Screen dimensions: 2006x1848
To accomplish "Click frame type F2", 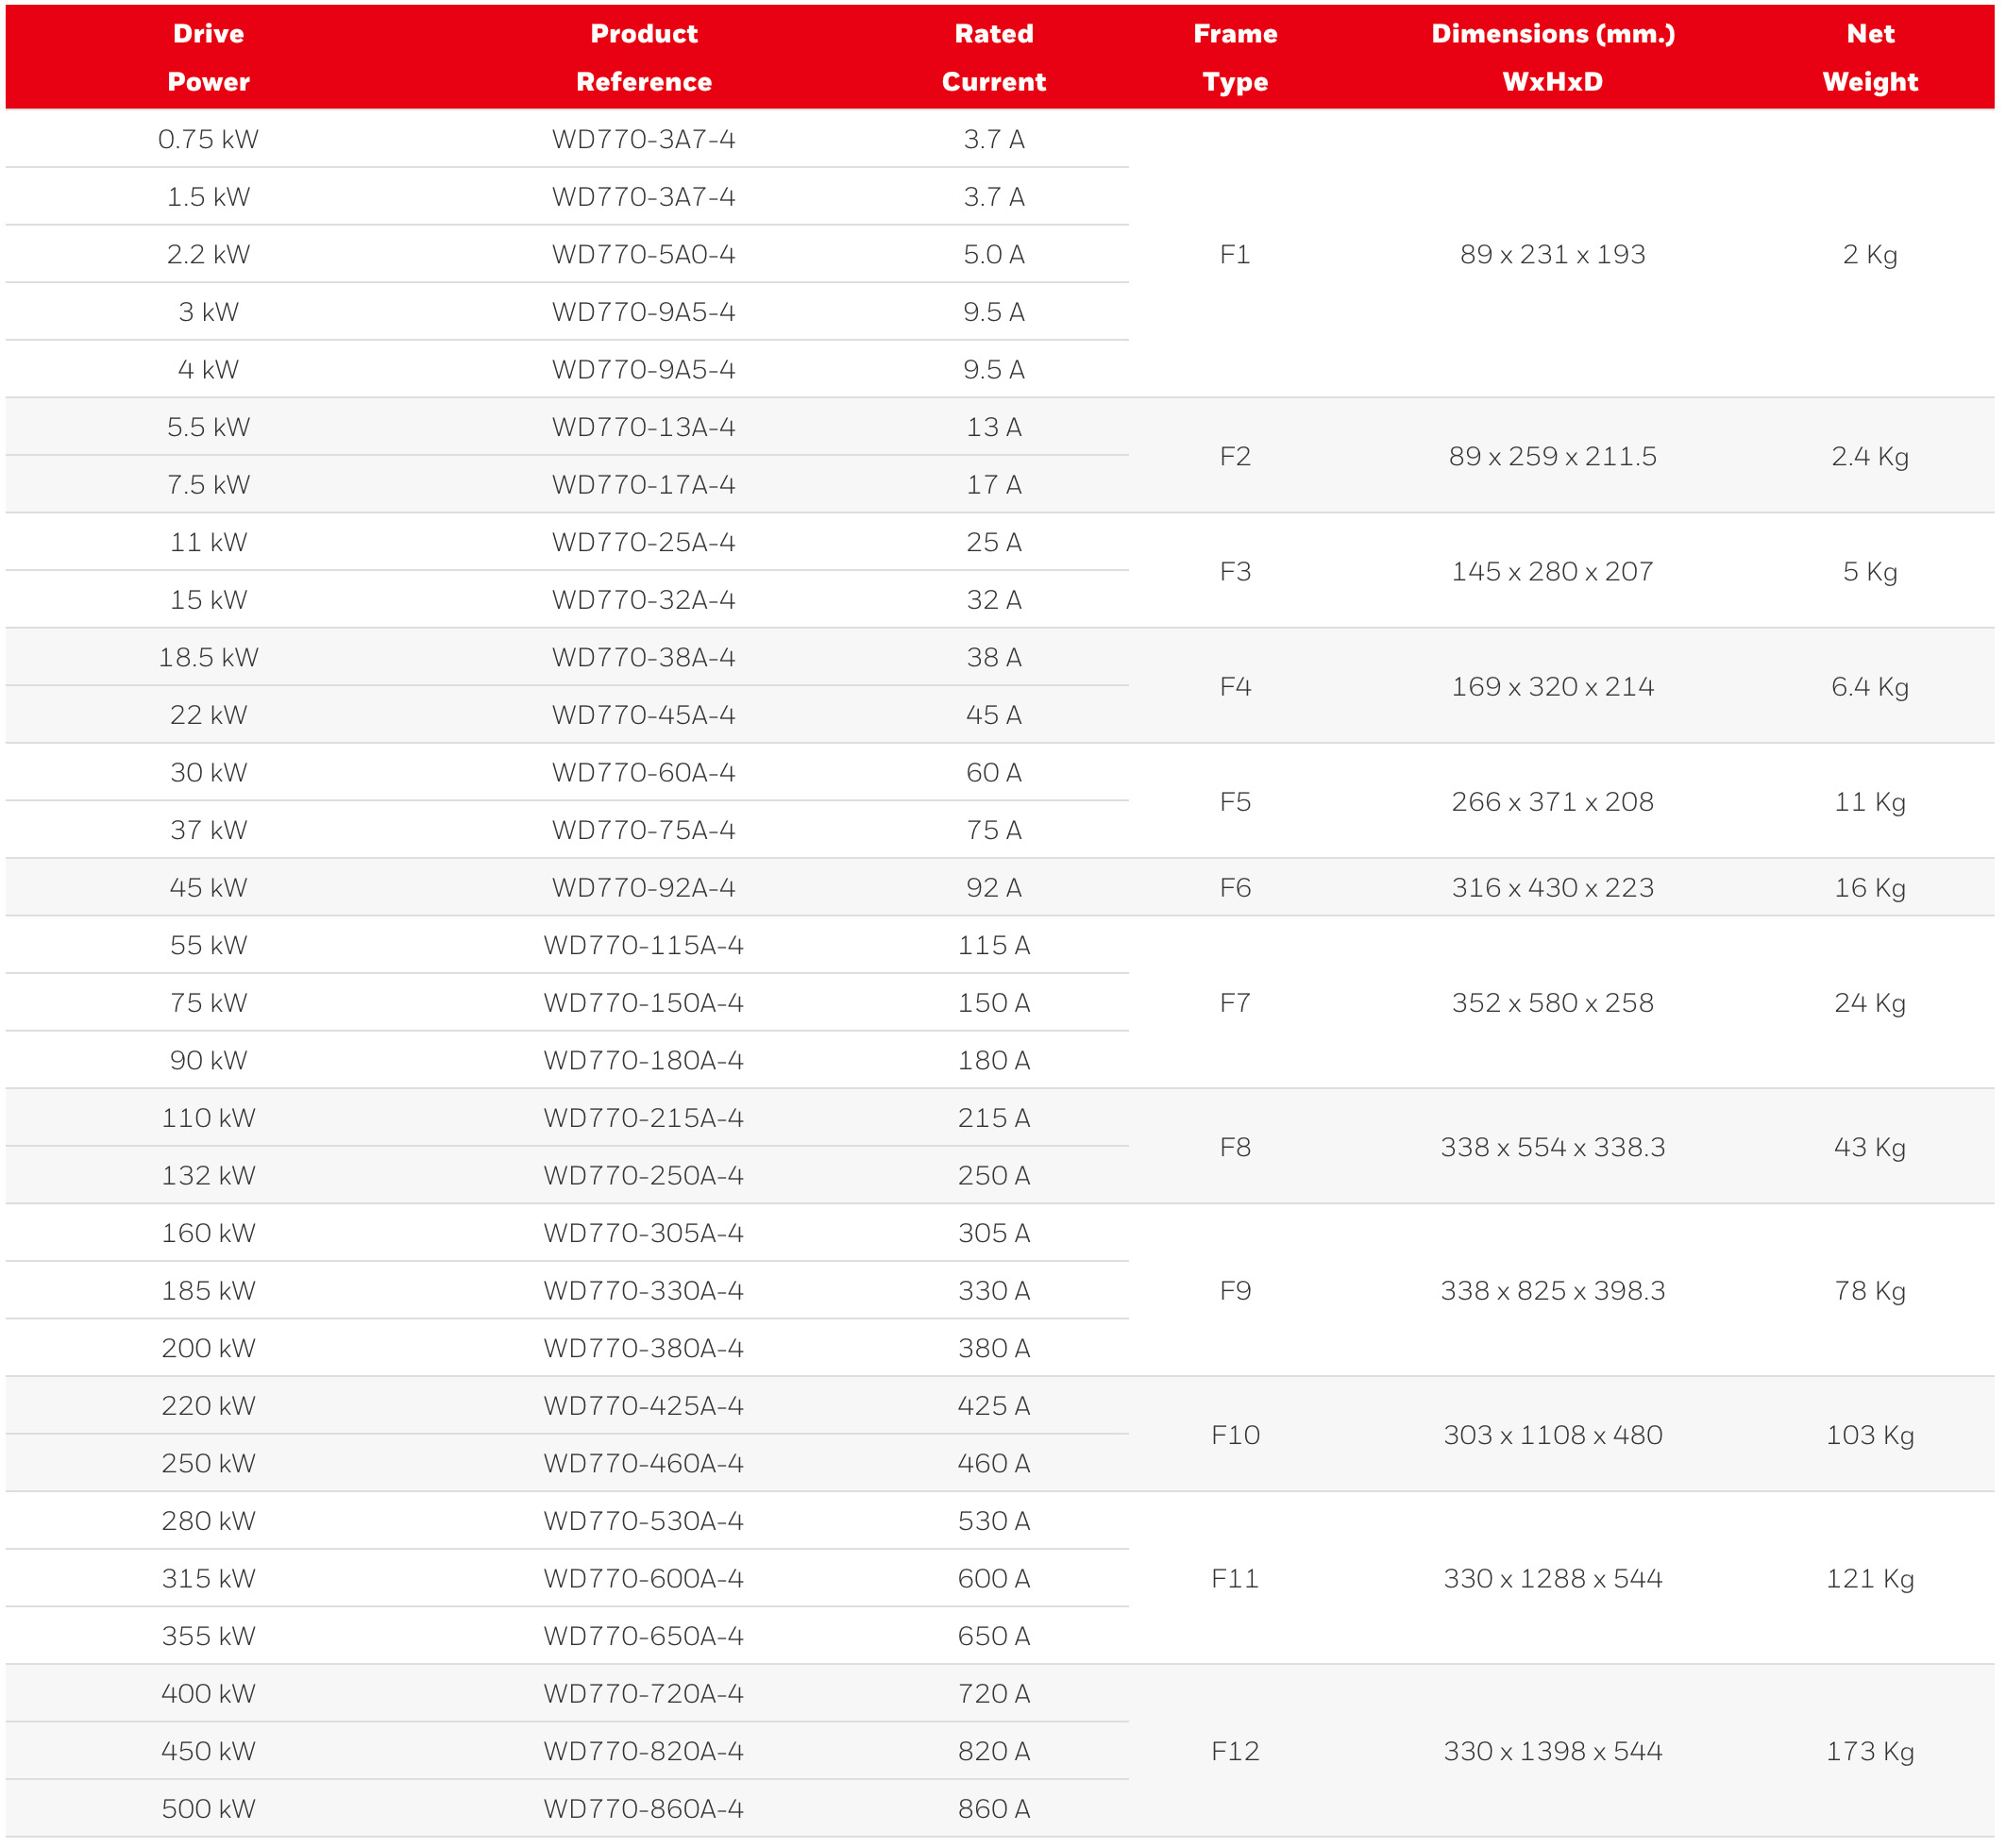I will [1235, 456].
